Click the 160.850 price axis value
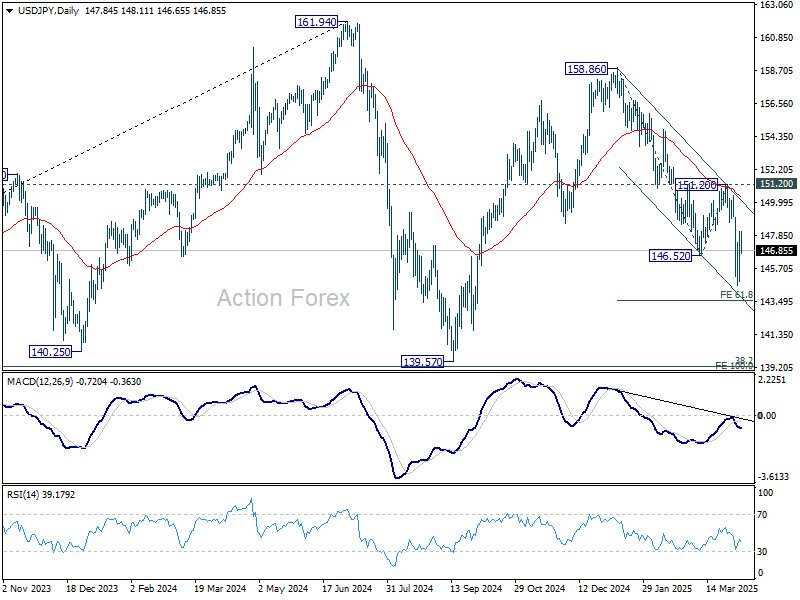The height and width of the screenshot is (600, 800). (x=776, y=38)
